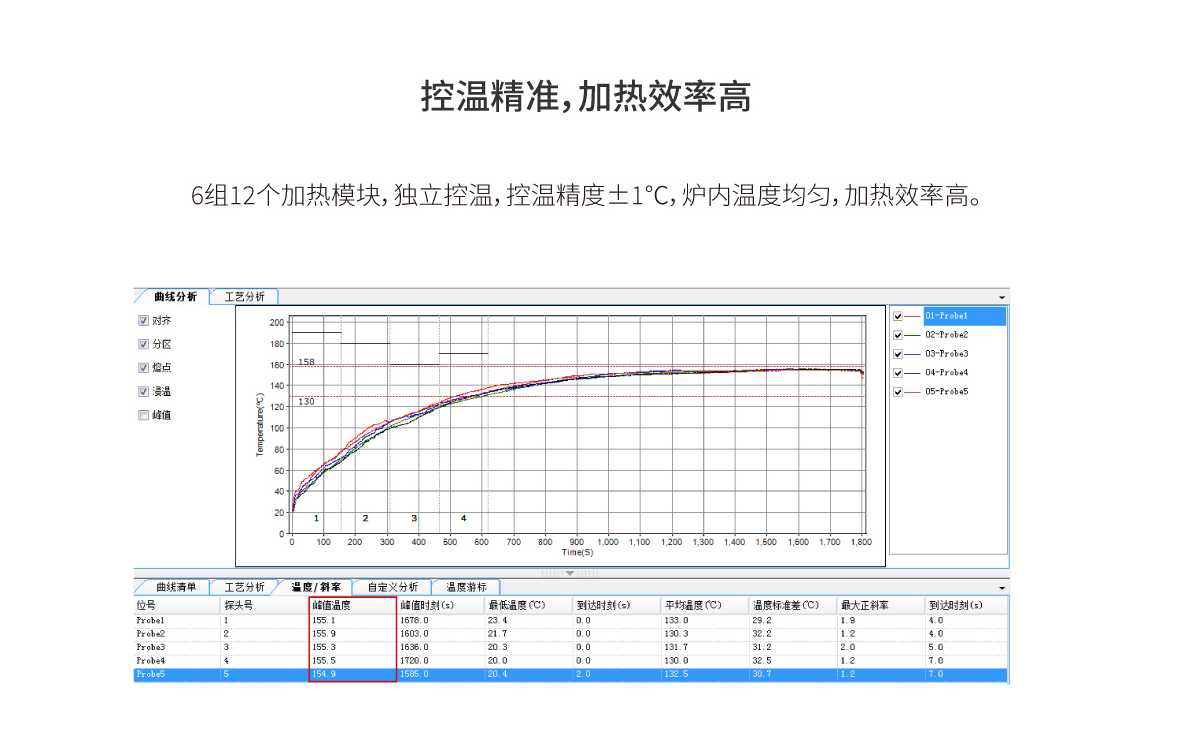Switch to the 曲线分析 tab
The height and width of the screenshot is (738, 1195).
tap(175, 297)
